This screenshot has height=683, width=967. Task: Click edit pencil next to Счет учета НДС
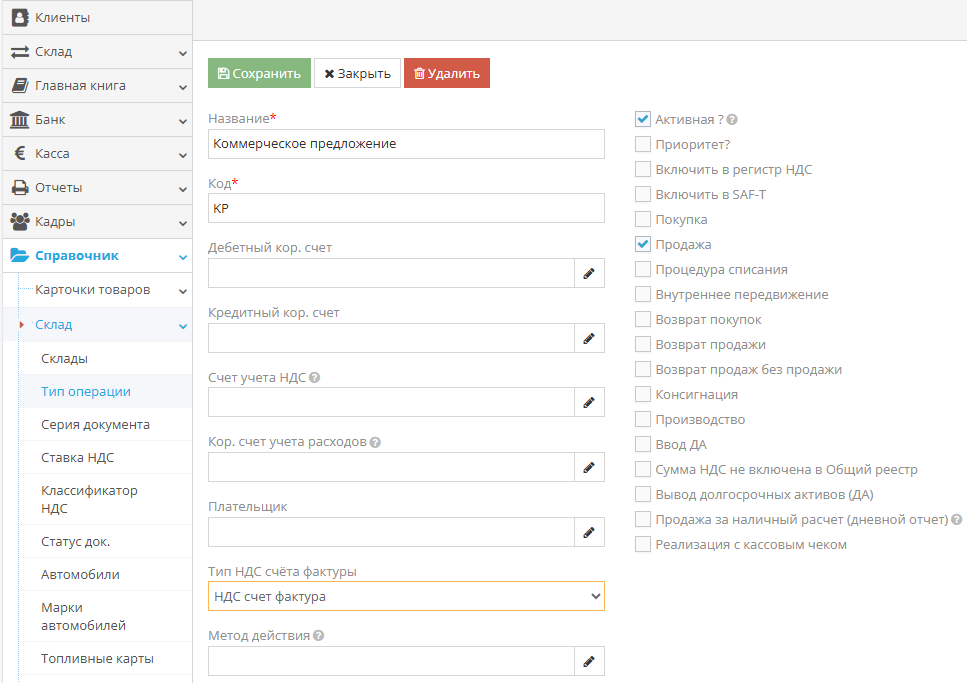[589, 402]
